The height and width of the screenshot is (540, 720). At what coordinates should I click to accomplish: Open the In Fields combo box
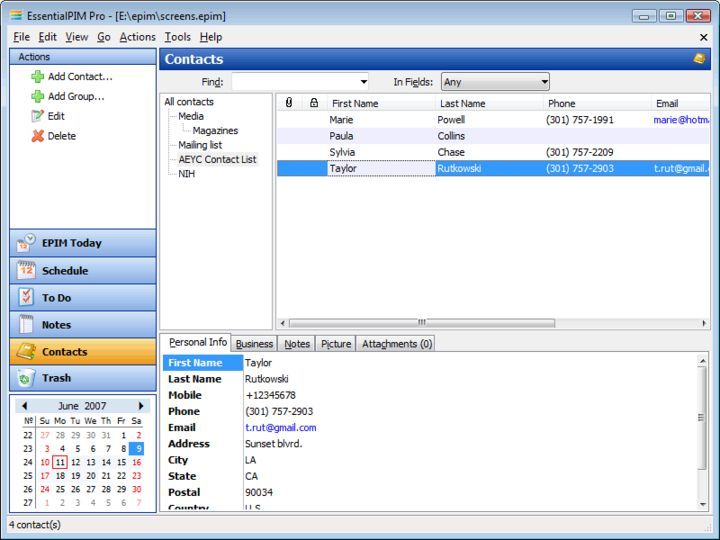[x=495, y=82]
